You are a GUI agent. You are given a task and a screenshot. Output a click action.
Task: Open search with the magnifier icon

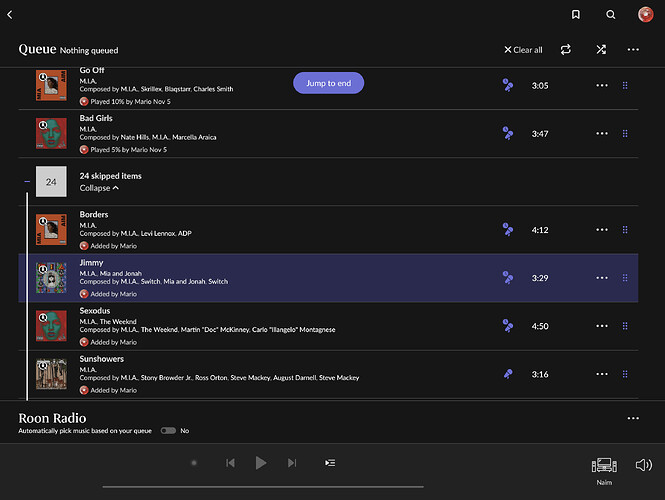(x=610, y=15)
